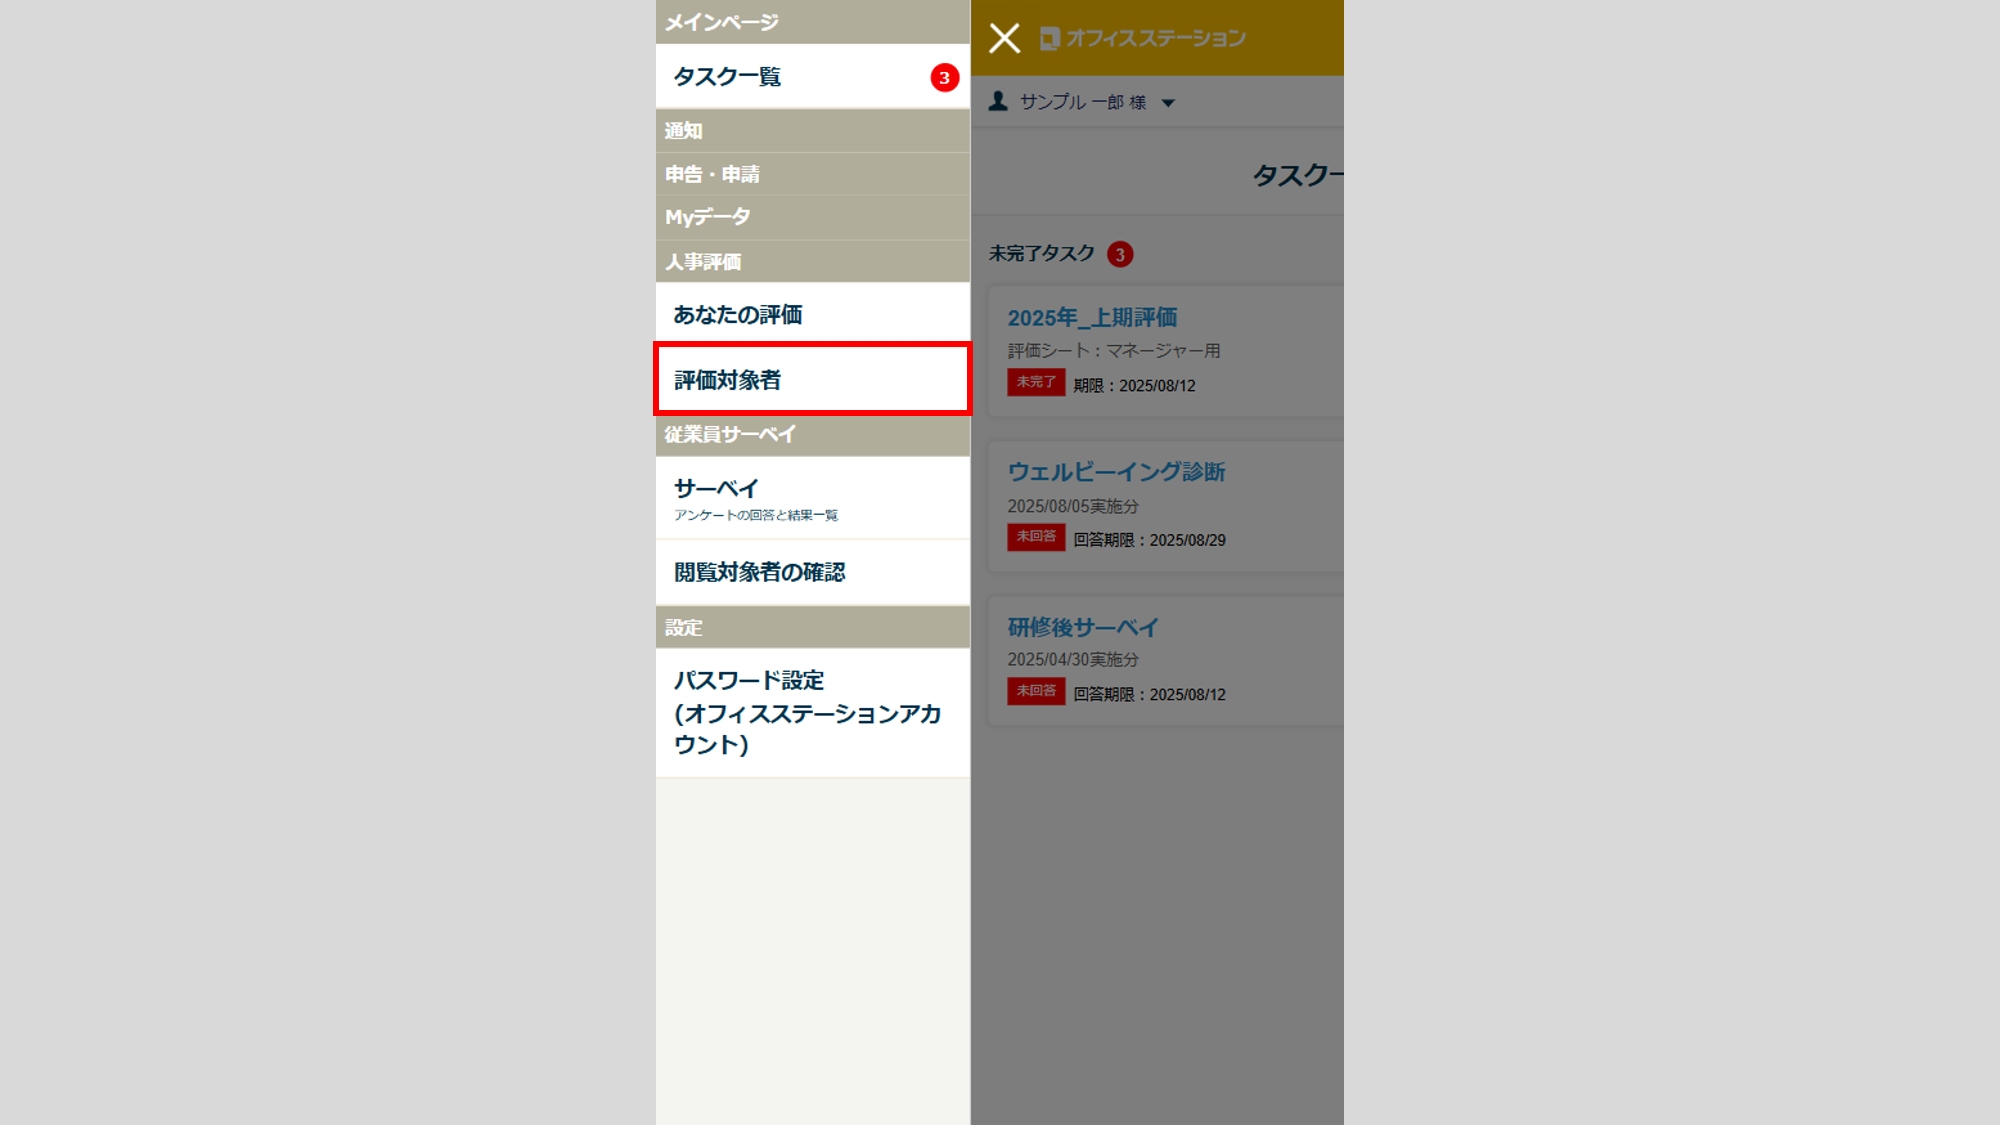Click the 未完了タスク count badge
2000x1125 pixels.
1120,254
